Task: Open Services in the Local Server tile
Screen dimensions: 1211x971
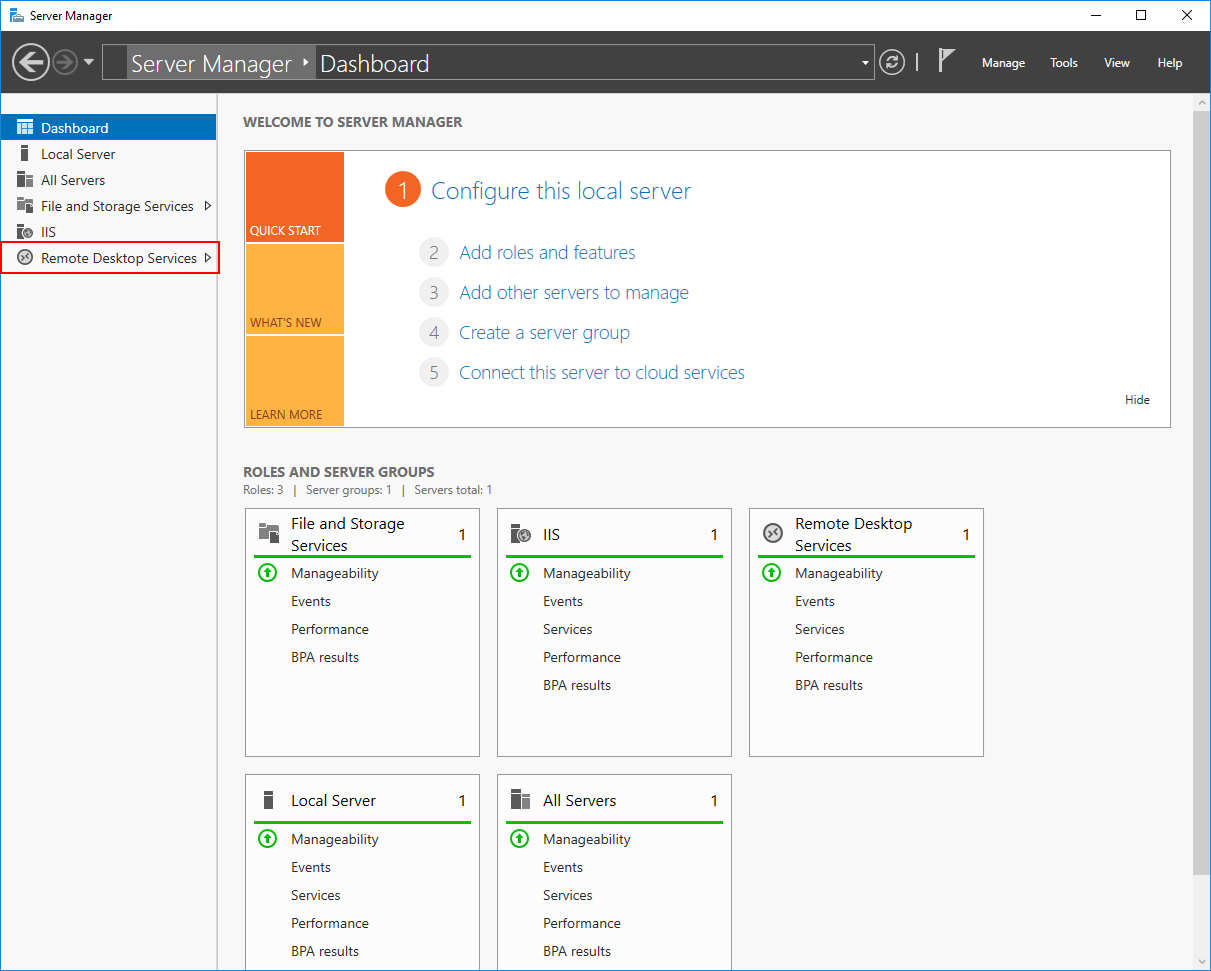Action: [x=316, y=895]
